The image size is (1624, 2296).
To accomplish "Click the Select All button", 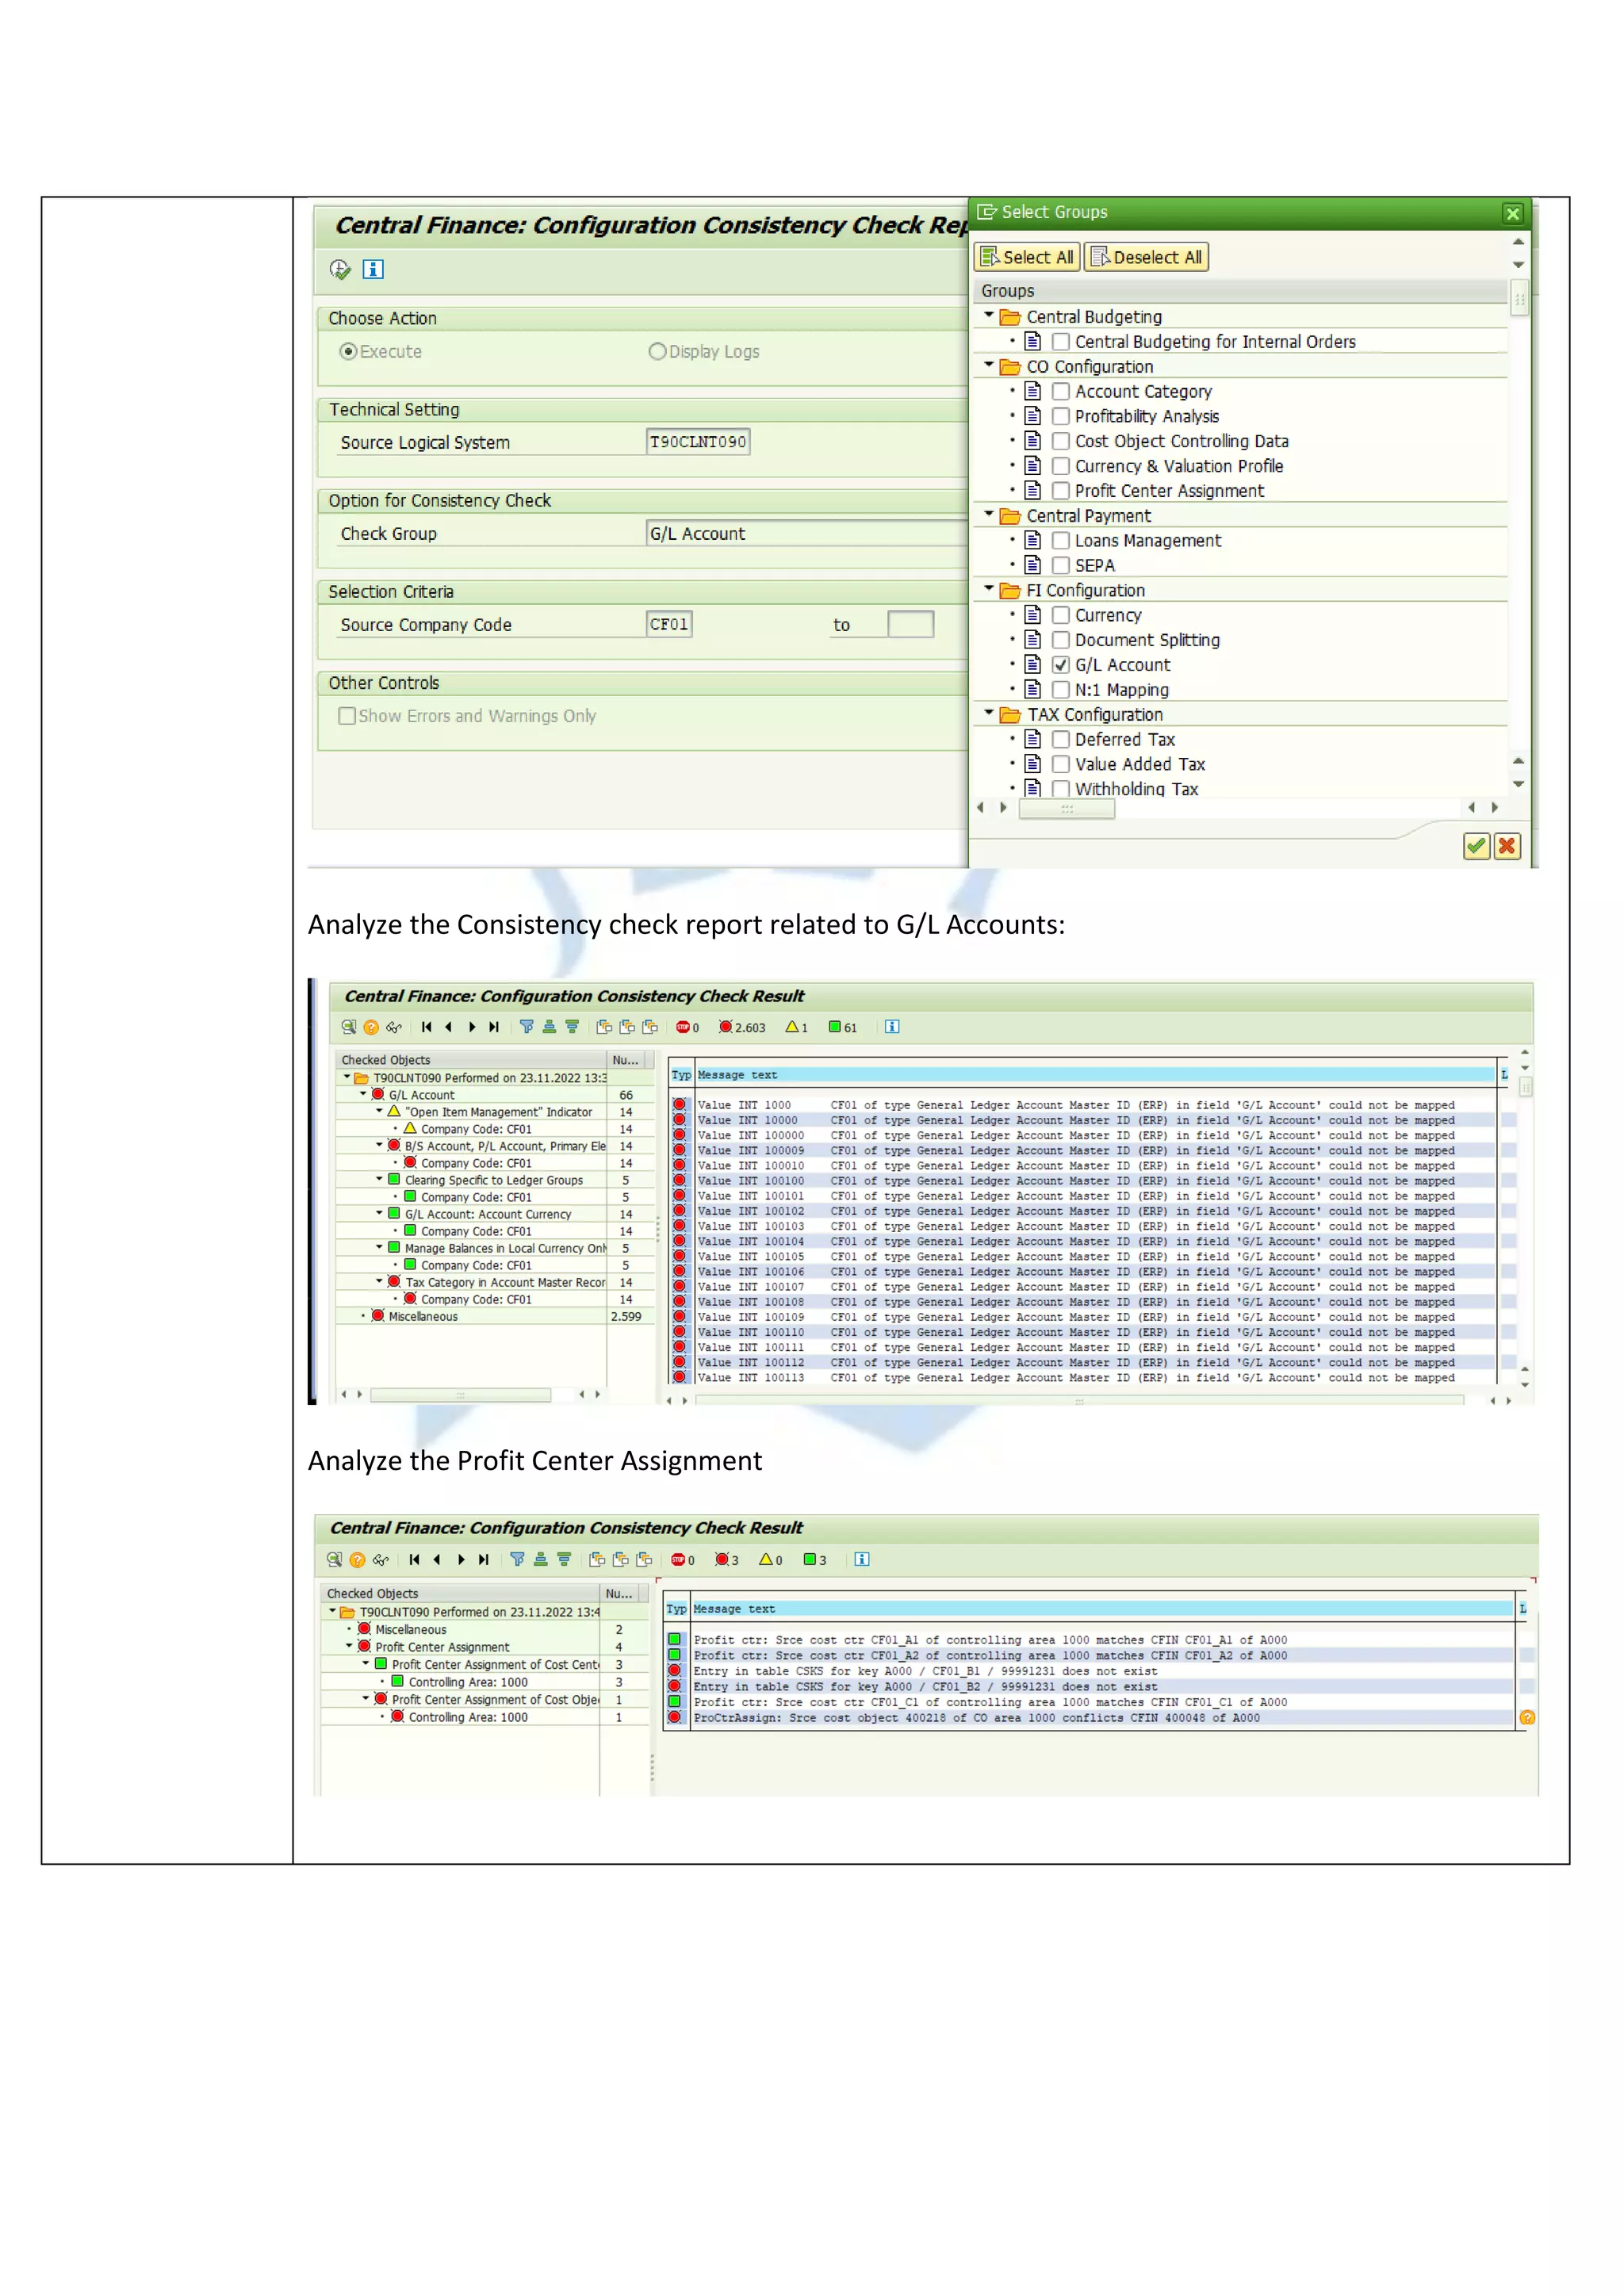I will click(x=1027, y=257).
